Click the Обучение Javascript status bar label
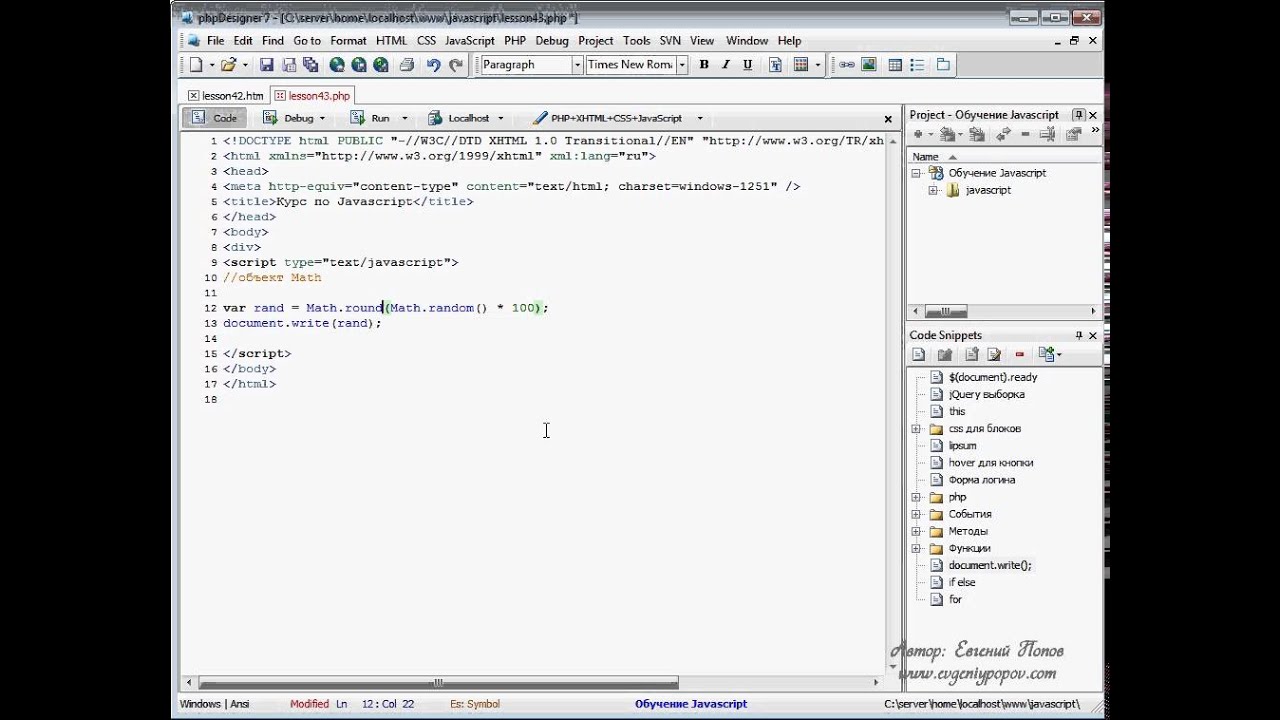Viewport: 1280px width, 720px height. click(691, 704)
